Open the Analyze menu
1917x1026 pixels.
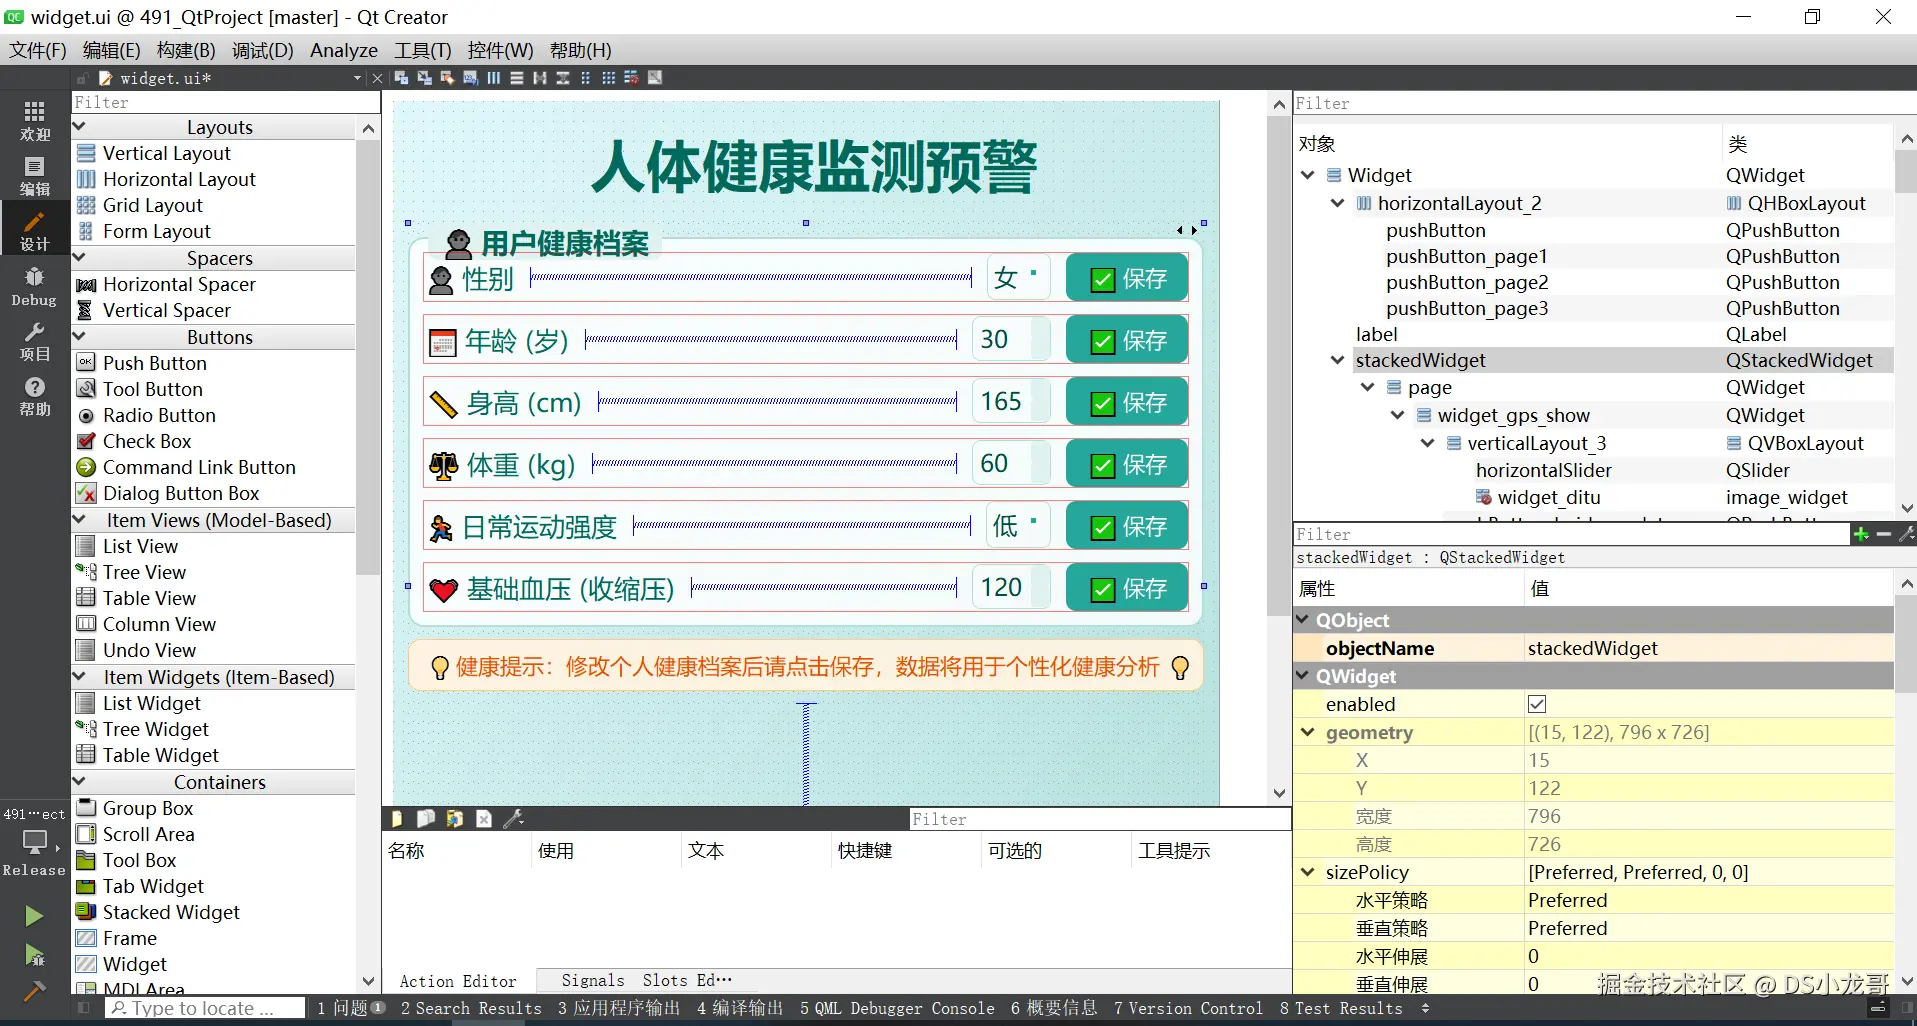pyautogui.click(x=344, y=50)
